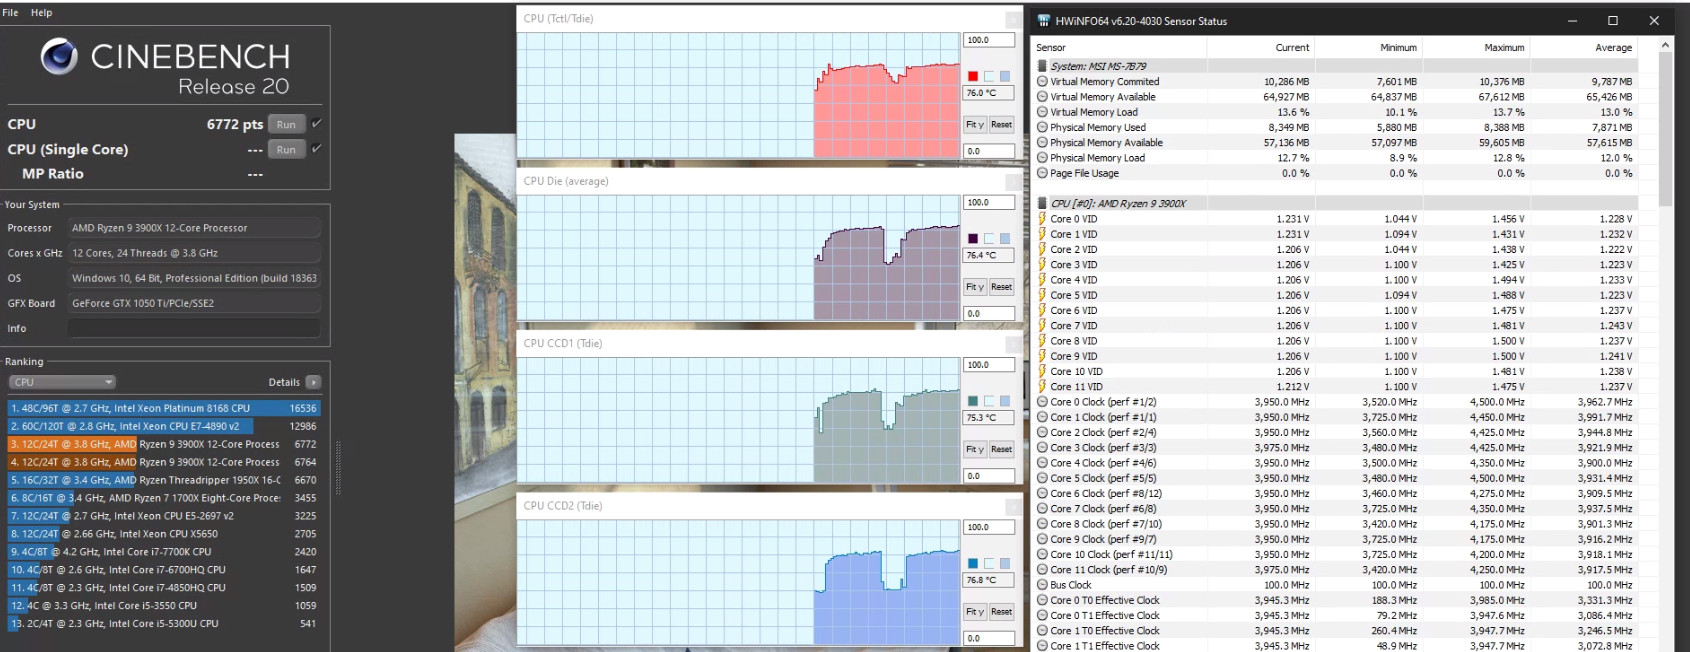Click the Cinebench sphere logo

pos(59,57)
